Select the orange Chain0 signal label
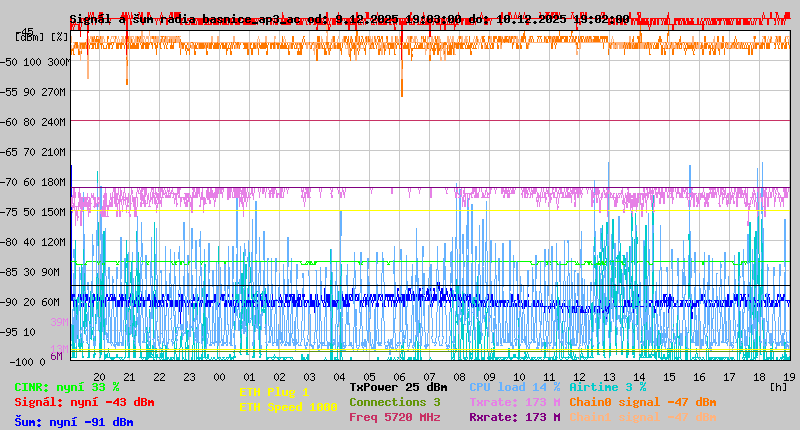The width and height of the screenshot is (800, 430). [x=642, y=402]
